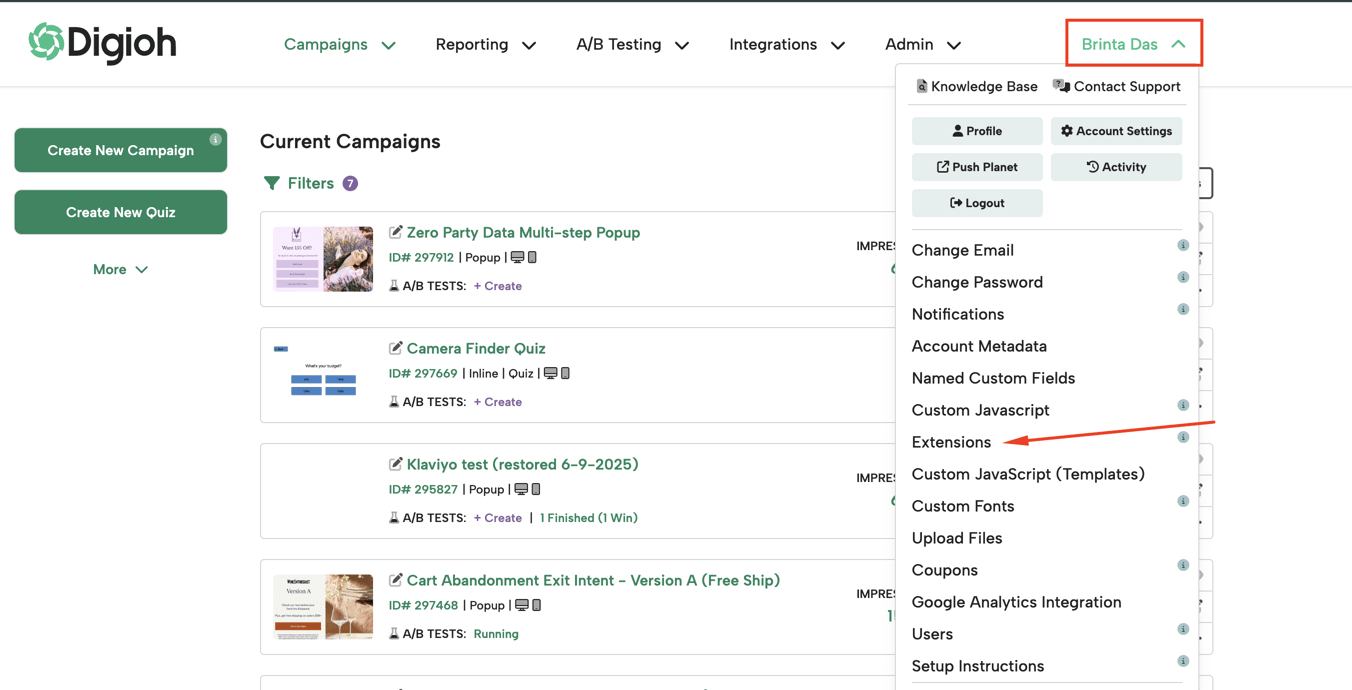Open Klaviyo test (restored 6-9-2025) campaign
The image size is (1352, 690).
click(522, 464)
